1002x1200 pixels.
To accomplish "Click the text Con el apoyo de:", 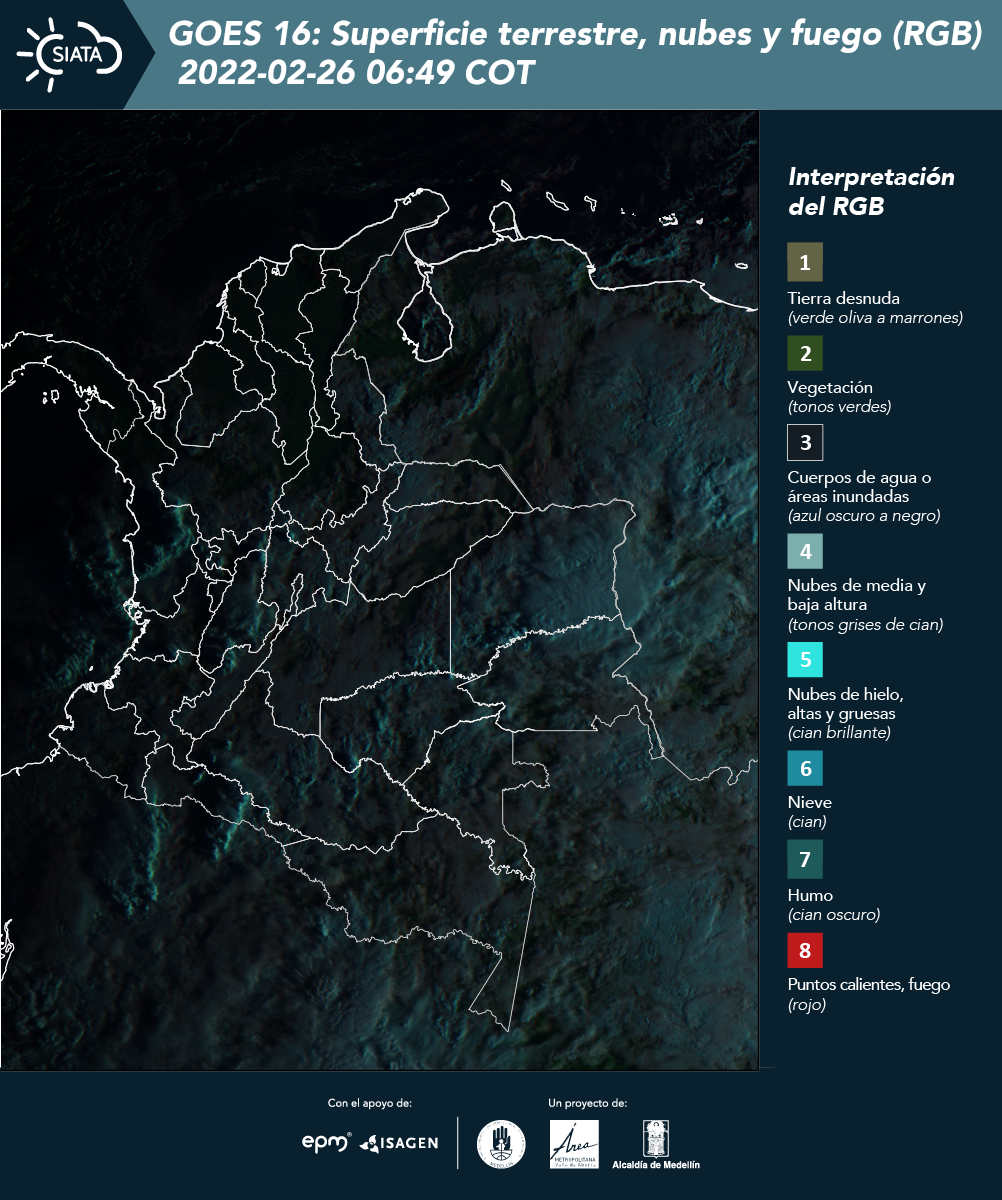I will tap(370, 1103).
